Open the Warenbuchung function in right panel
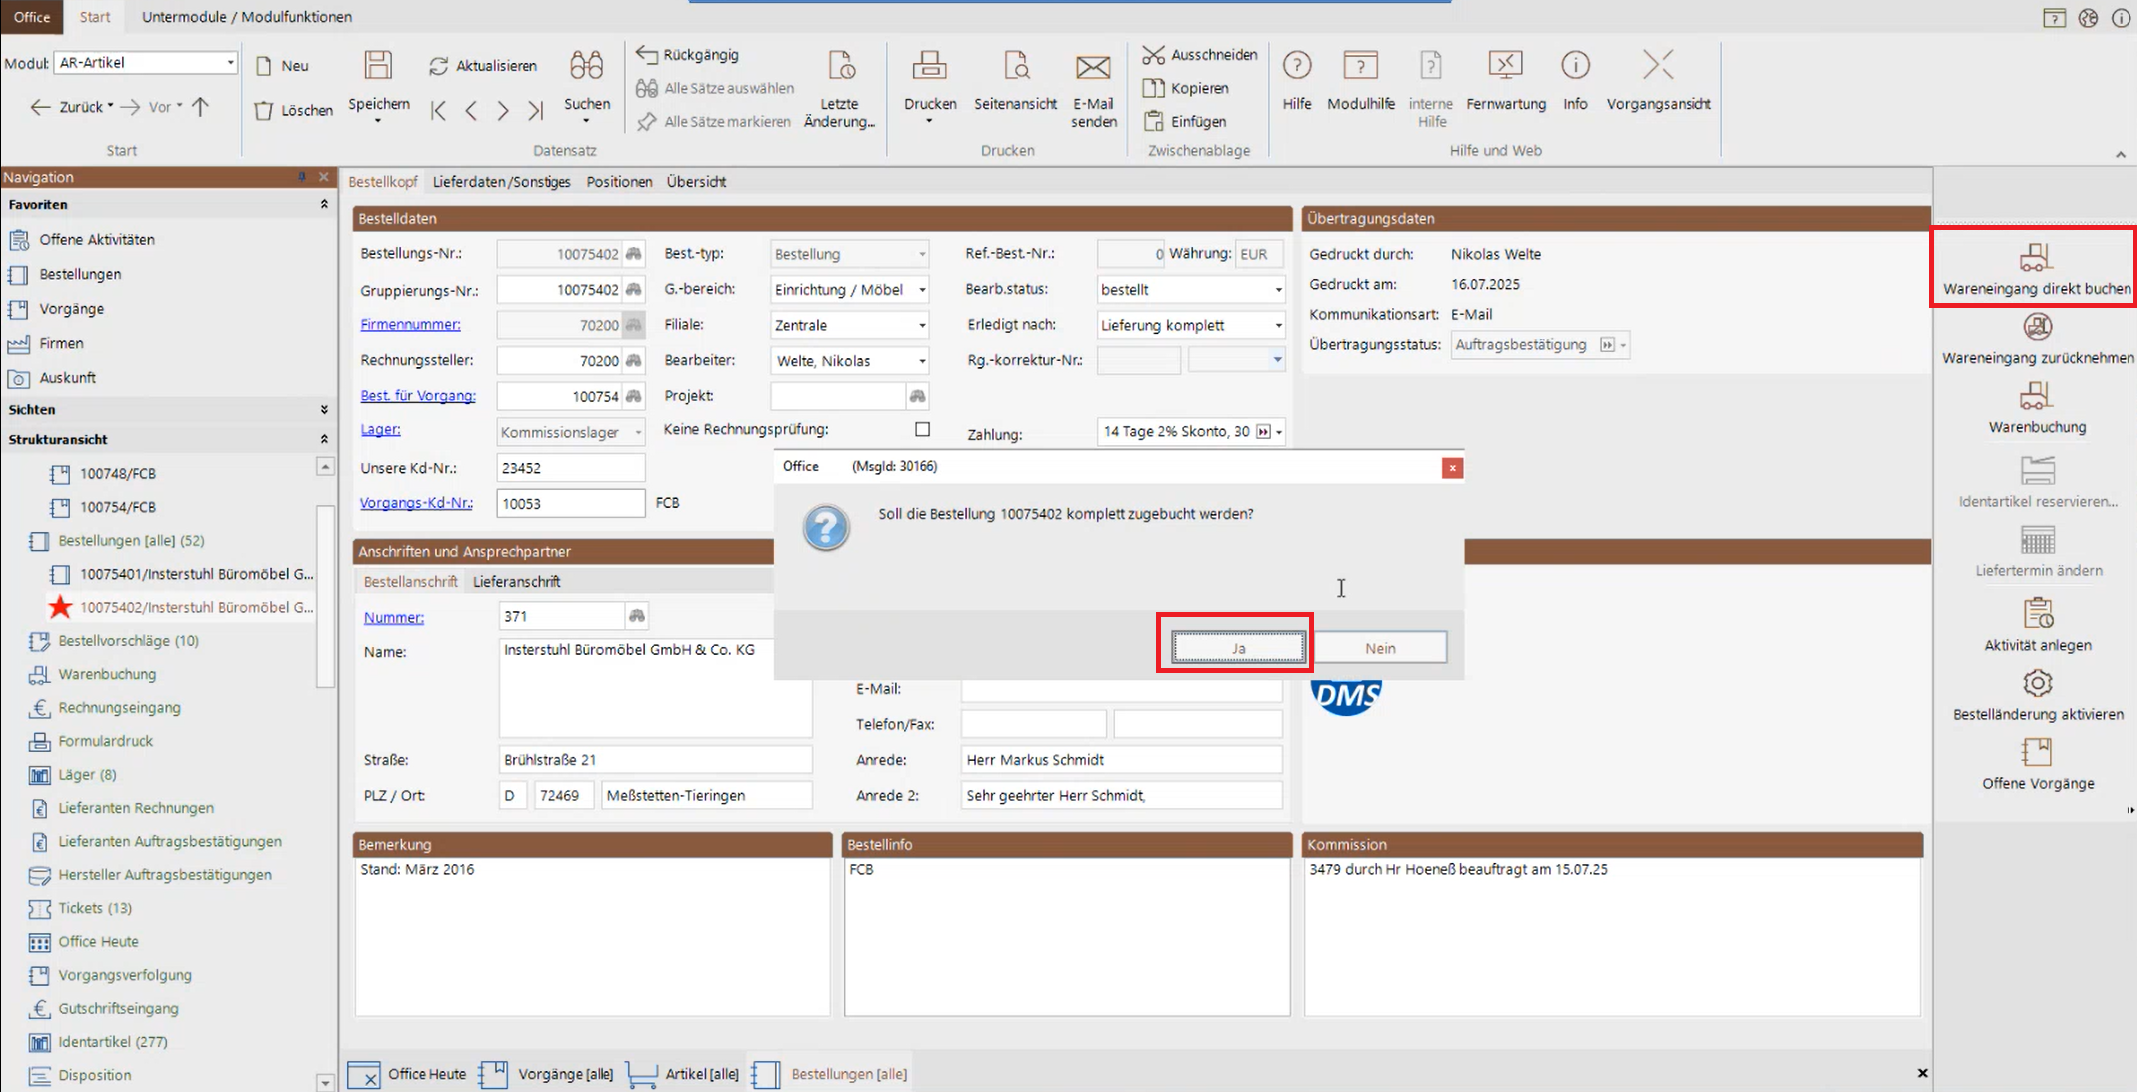This screenshot has width=2137, height=1092. (x=2036, y=397)
